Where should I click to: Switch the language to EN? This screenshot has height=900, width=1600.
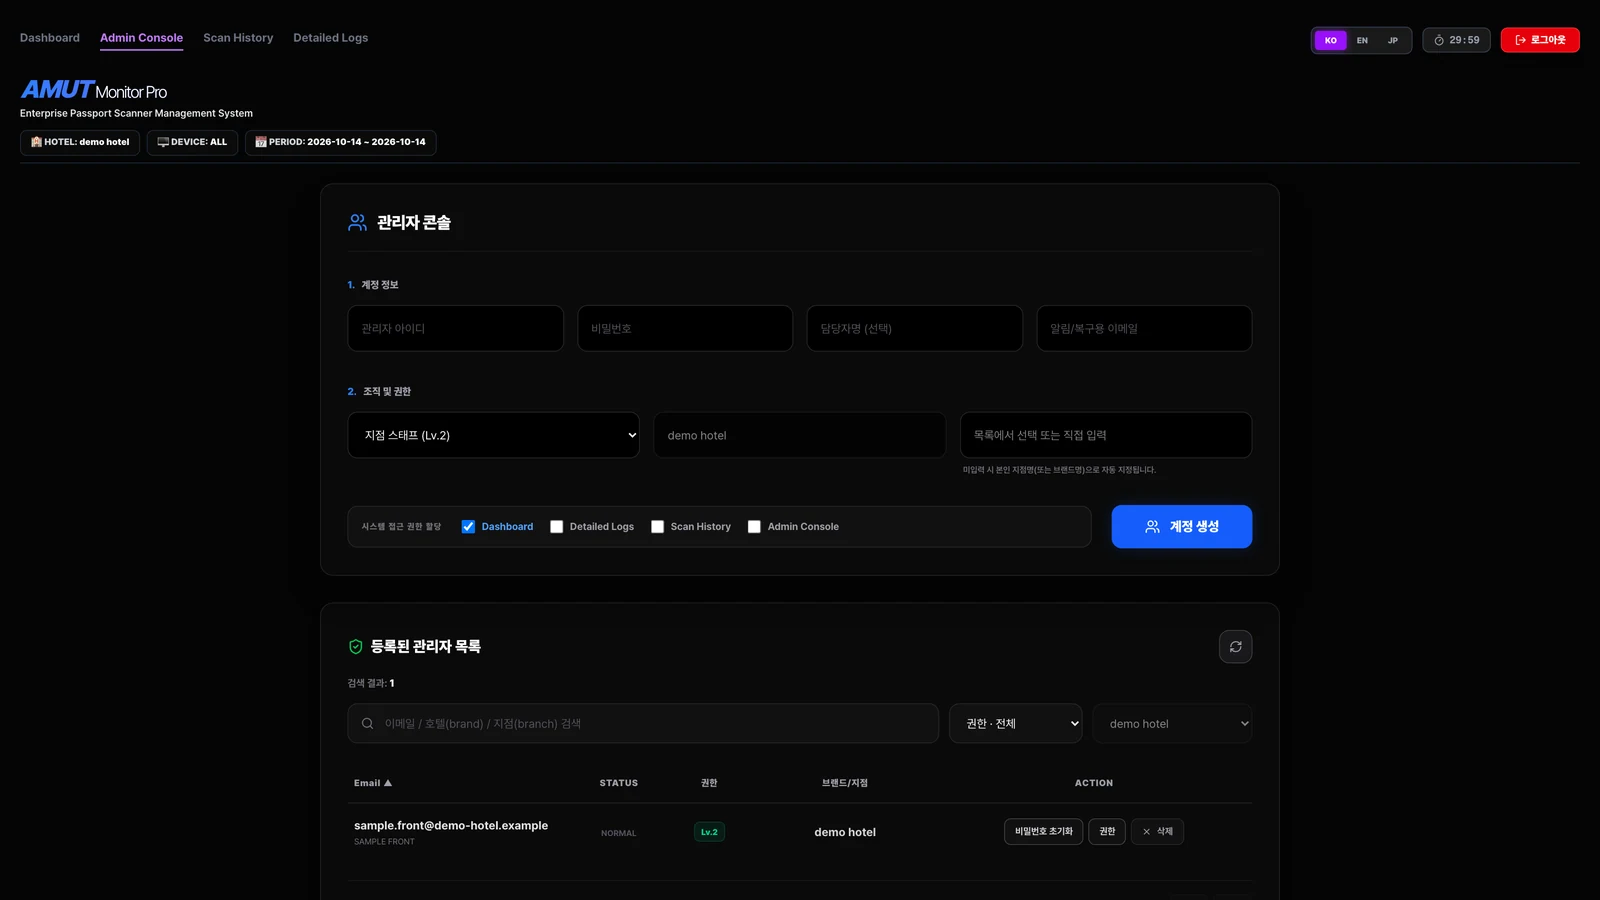[1362, 40]
